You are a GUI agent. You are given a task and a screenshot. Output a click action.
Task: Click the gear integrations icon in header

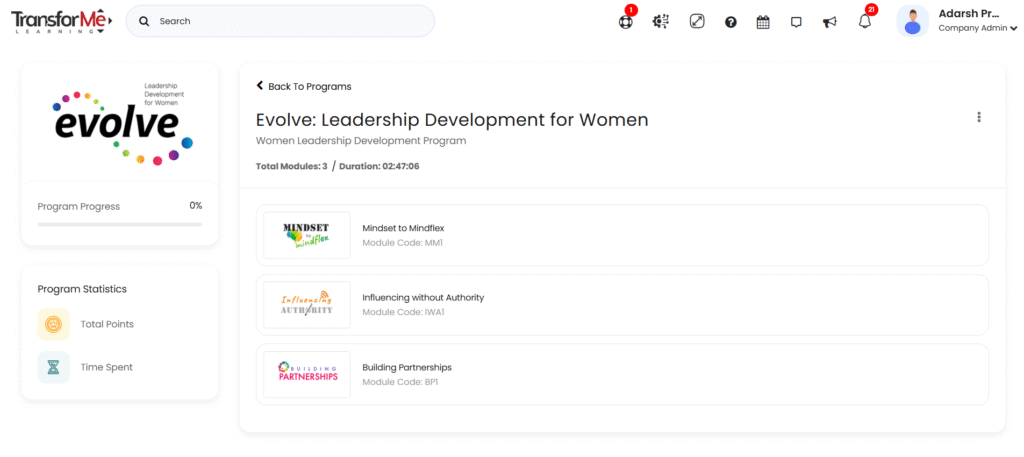(660, 21)
